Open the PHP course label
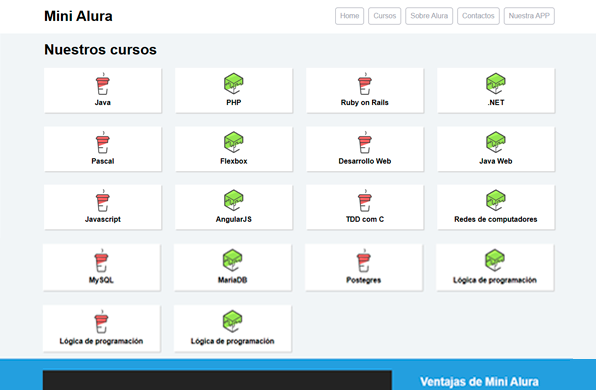The image size is (596, 390). (233, 103)
